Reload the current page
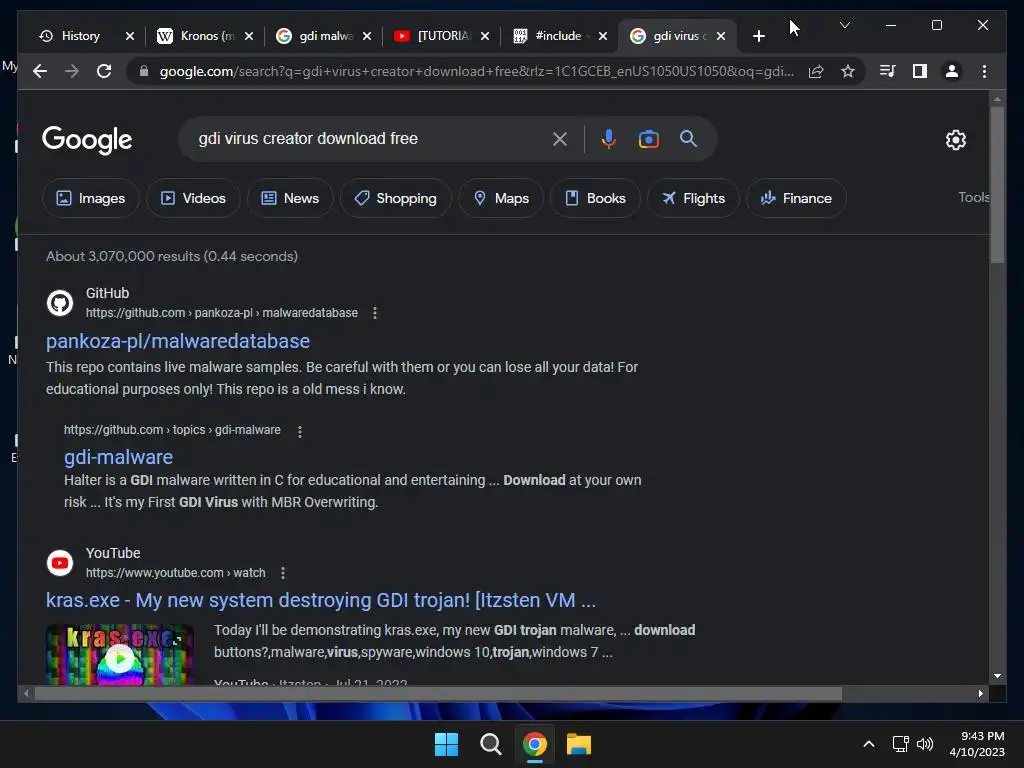Screen dimensions: 1024x768 click(x=104, y=71)
